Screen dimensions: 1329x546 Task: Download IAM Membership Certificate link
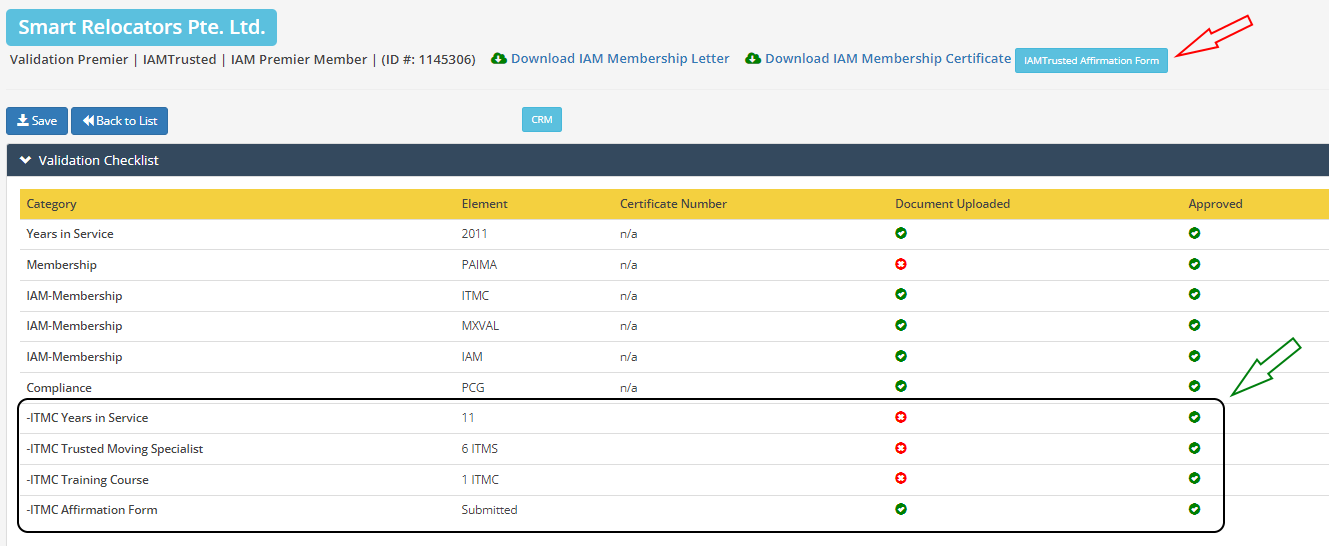coord(888,59)
